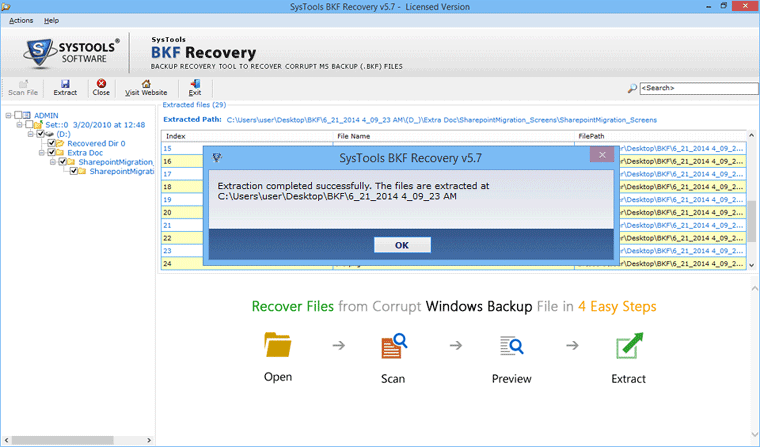Click the ADMIN computer icon in tree
Viewport: 760px width, 447px height.
(x=27, y=115)
